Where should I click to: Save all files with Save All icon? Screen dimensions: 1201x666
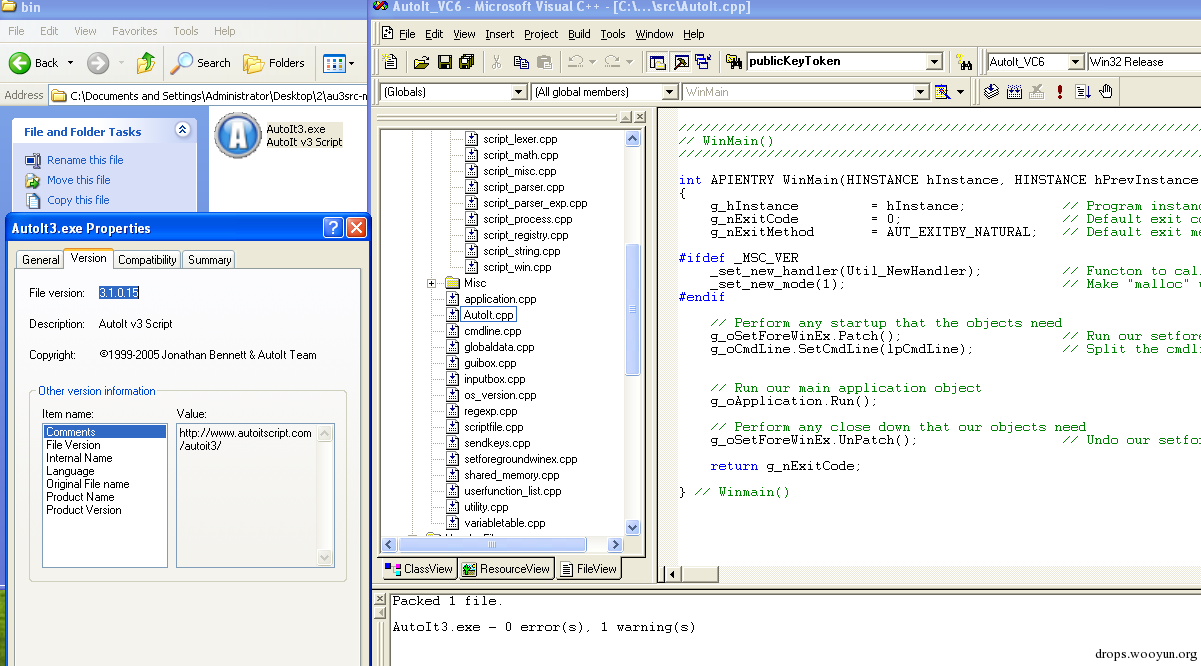(x=466, y=61)
